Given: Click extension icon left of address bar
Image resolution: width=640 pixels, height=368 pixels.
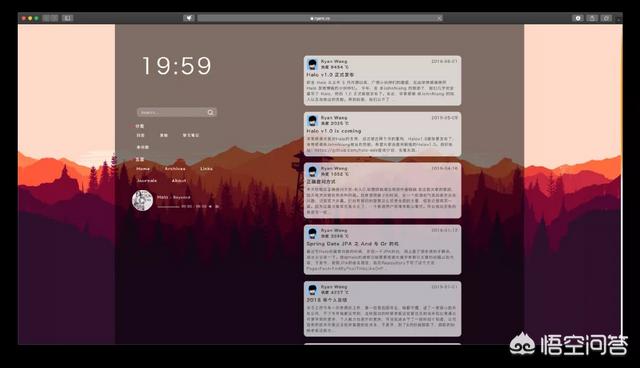Looking at the screenshot, I should (x=189, y=18).
